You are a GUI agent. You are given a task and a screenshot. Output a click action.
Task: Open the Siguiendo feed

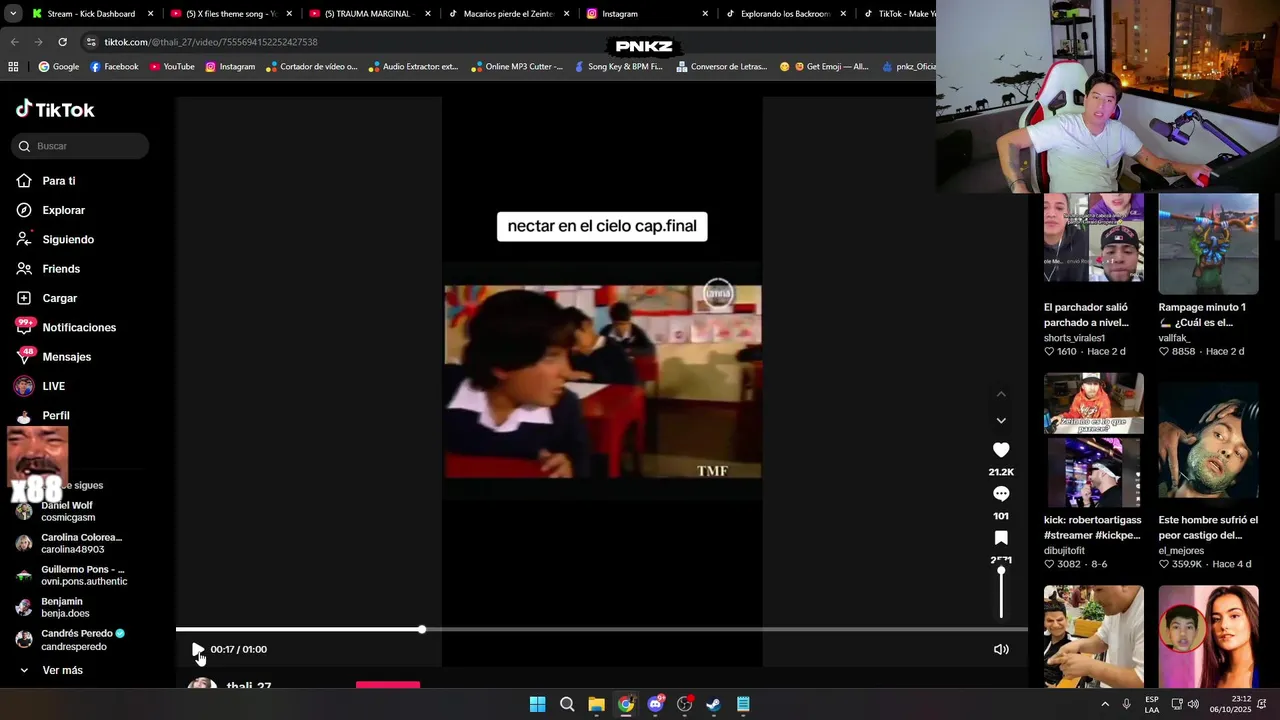(x=55, y=240)
